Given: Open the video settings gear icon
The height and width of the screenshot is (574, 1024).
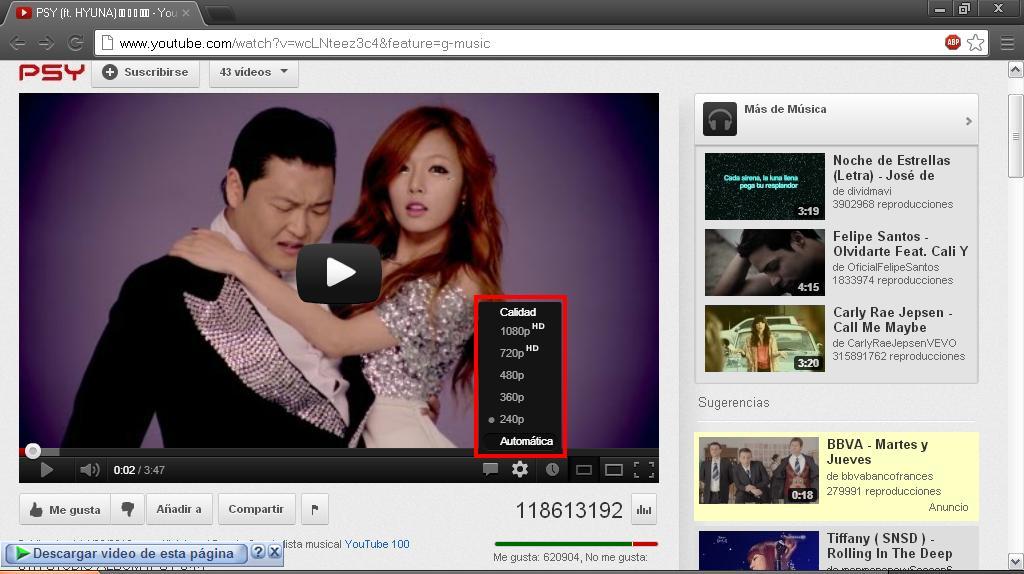Looking at the screenshot, I should [x=520, y=469].
